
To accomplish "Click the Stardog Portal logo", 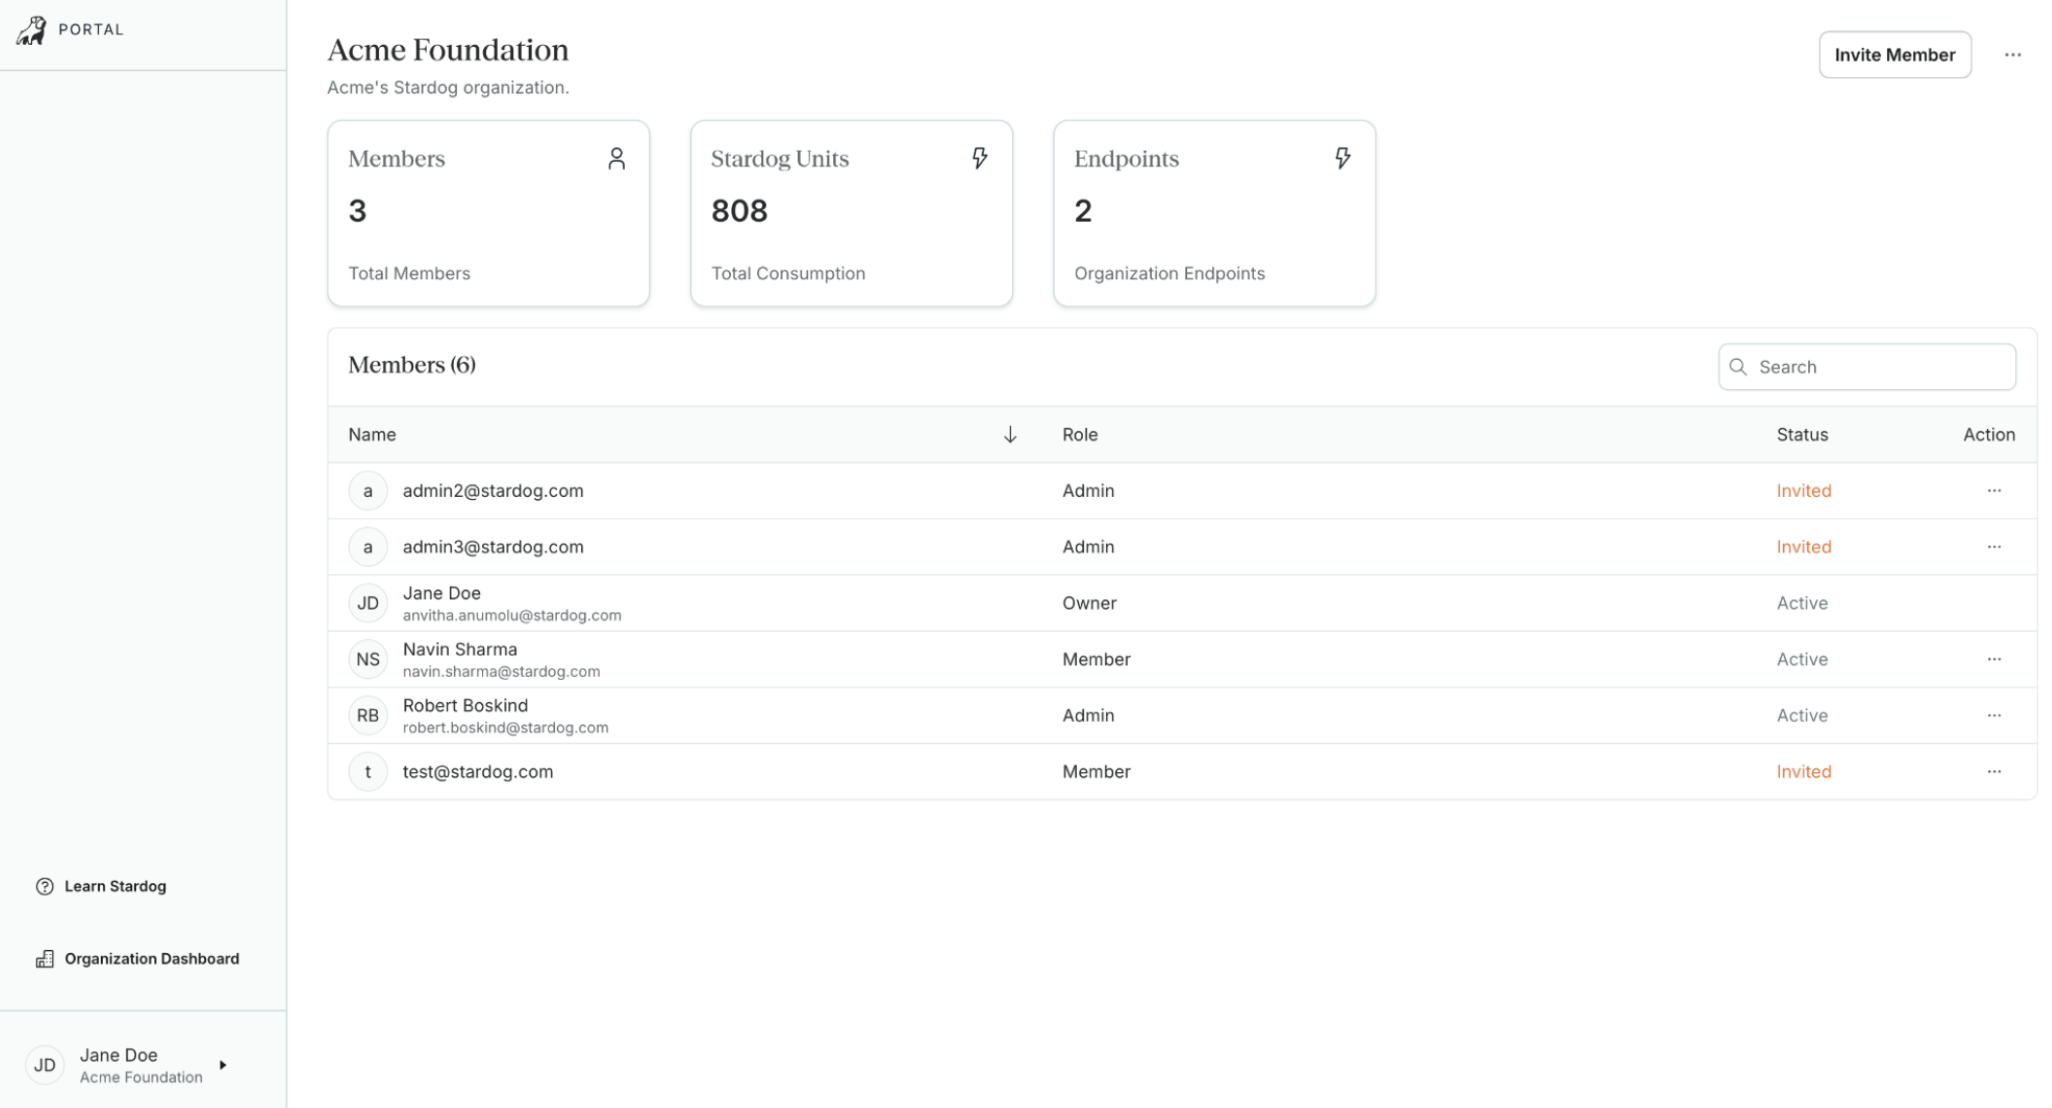I will pos(31,30).
